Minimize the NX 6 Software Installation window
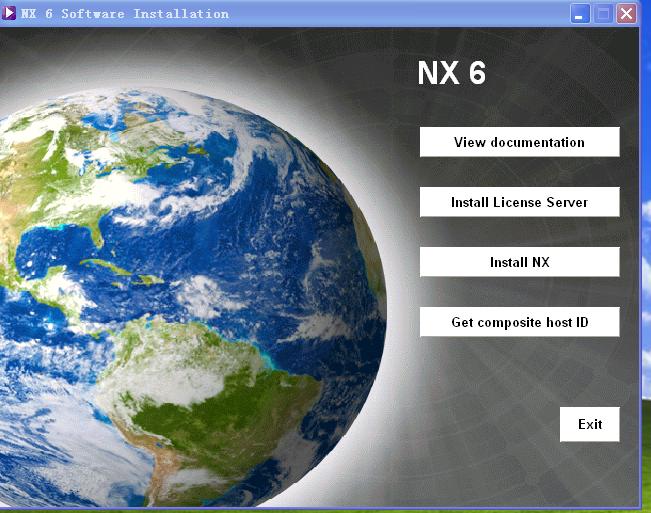 (580, 14)
